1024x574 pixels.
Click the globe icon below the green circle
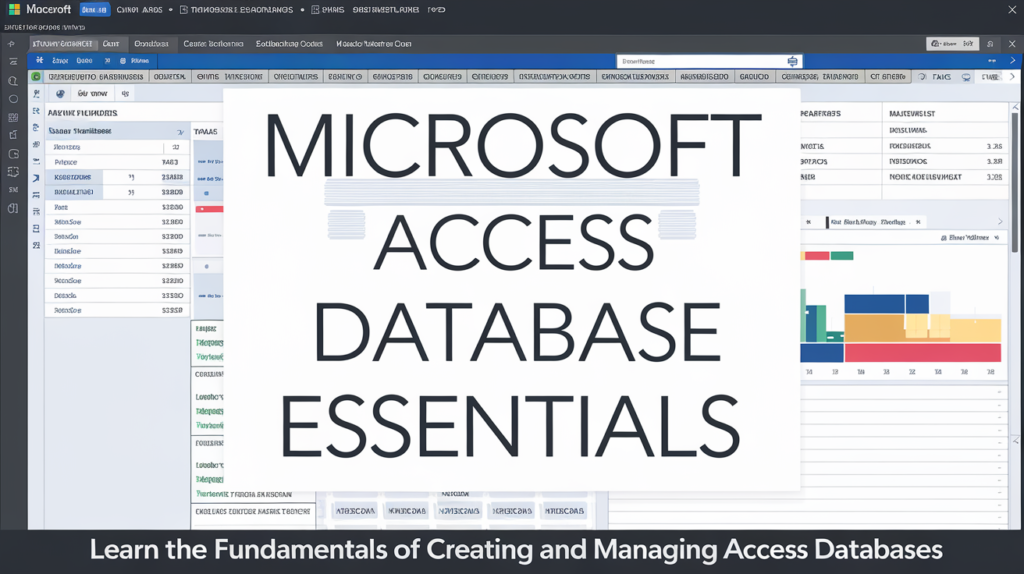coord(60,93)
